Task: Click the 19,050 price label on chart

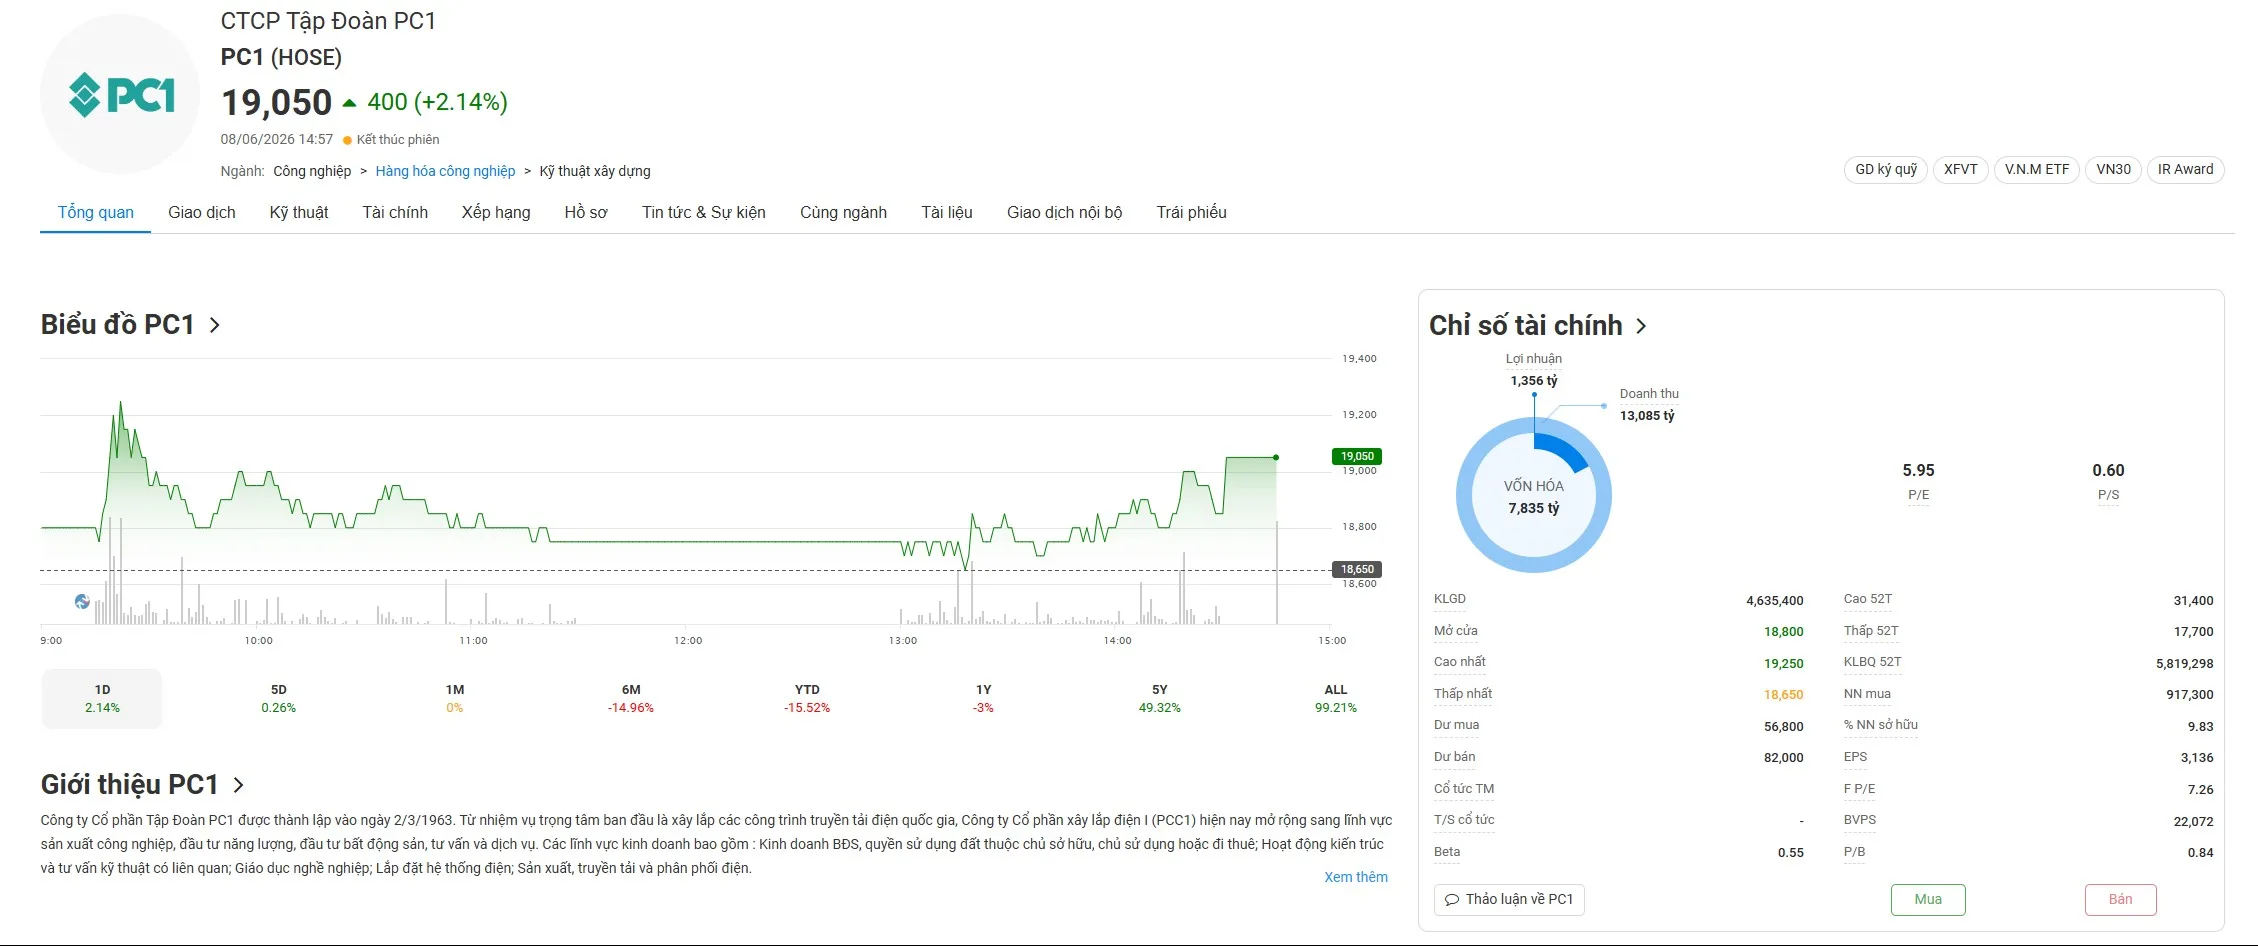Action: [1357, 456]
